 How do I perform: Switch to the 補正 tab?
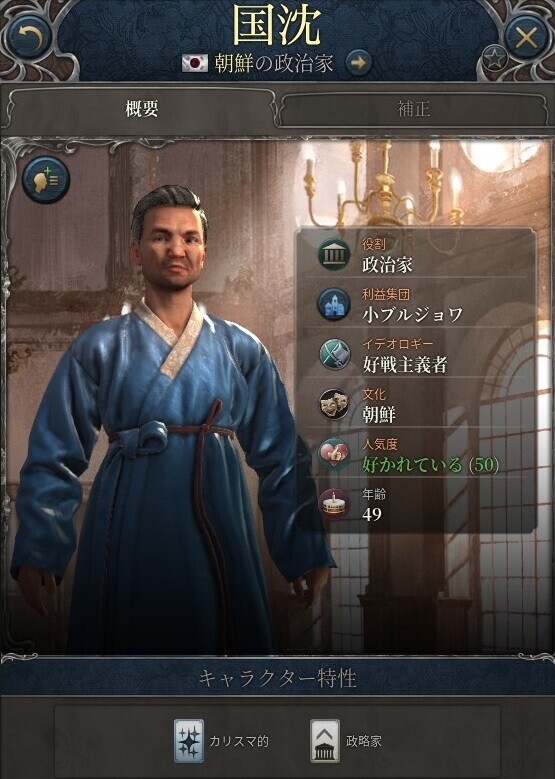(413, 109)
